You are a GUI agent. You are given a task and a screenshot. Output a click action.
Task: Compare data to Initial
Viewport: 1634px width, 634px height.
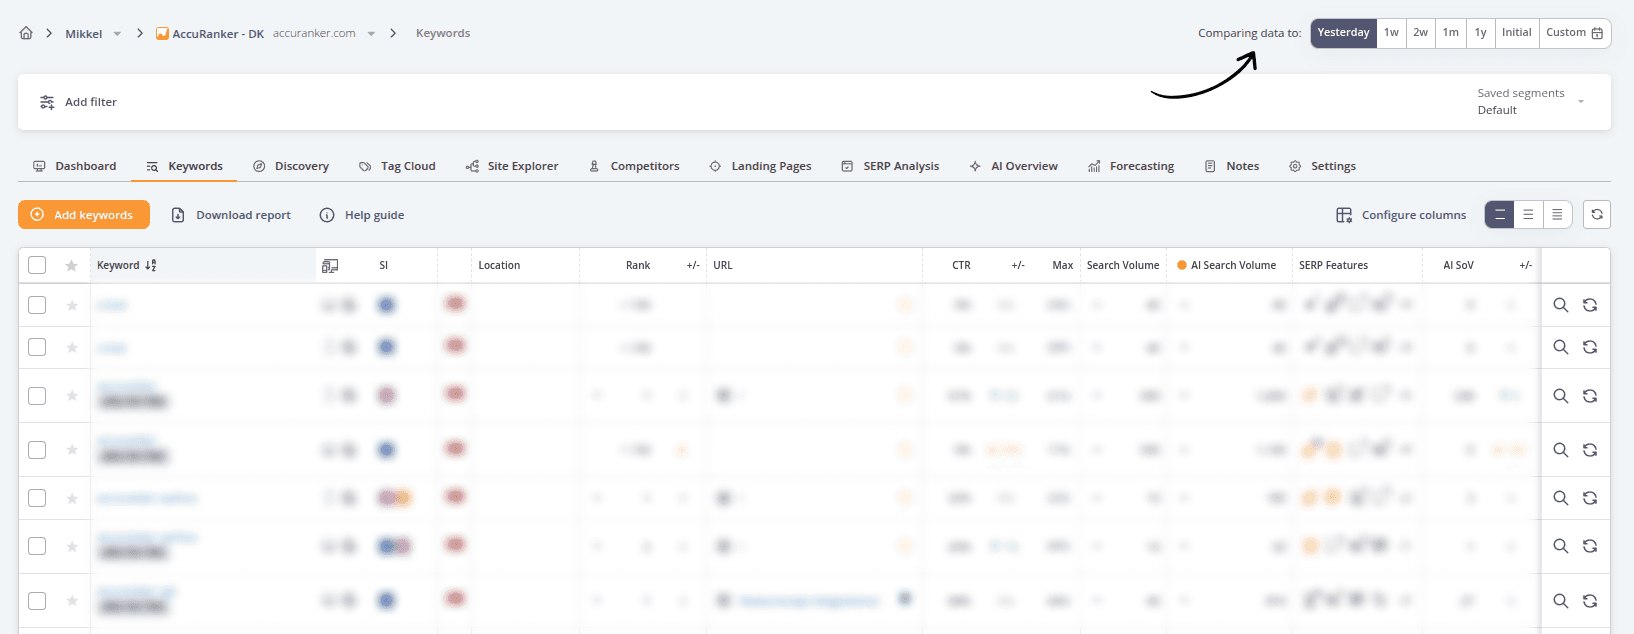click(1517, 33)
